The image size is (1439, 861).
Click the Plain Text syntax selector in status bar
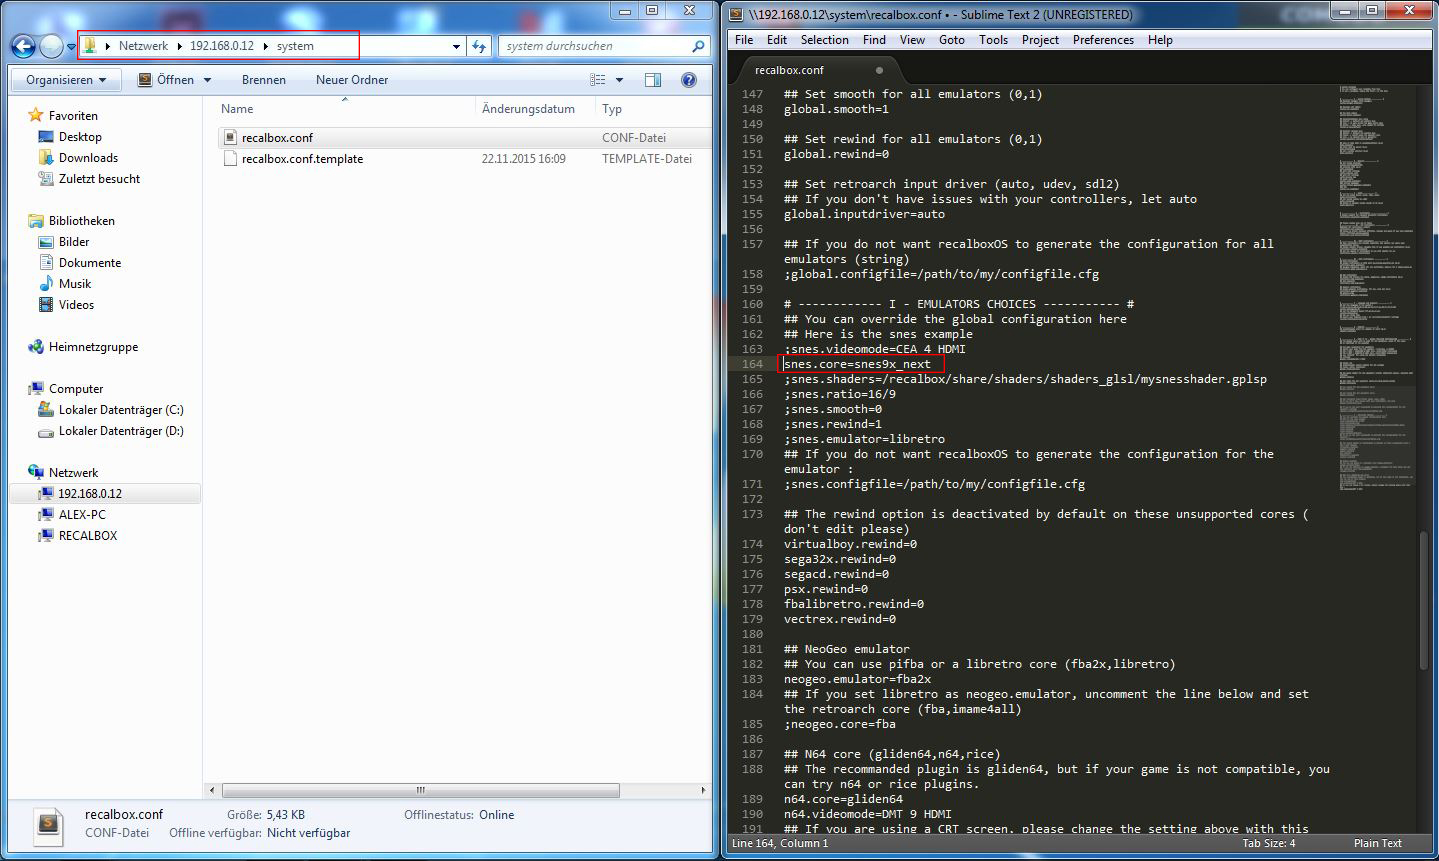(x=1377, y=843)
